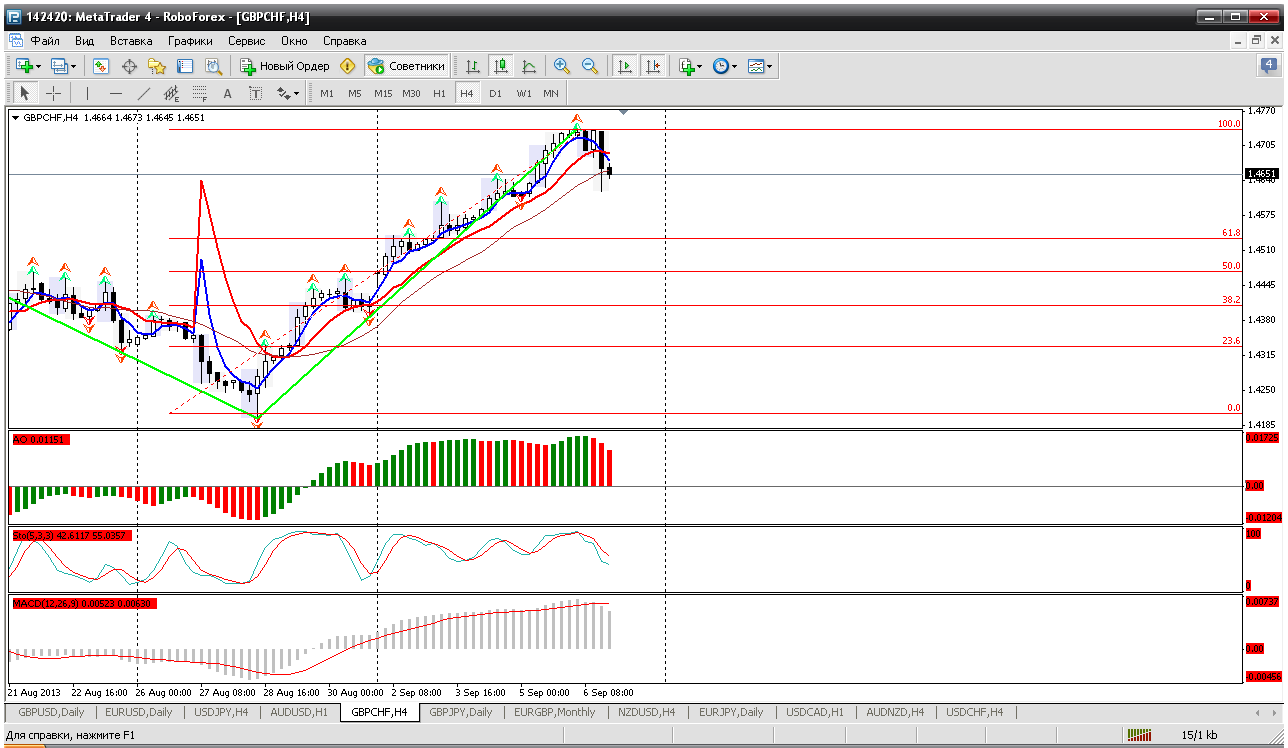Select the D1 timeframe button
This screenshot has width=1288, height=748.
coord(495,93)
